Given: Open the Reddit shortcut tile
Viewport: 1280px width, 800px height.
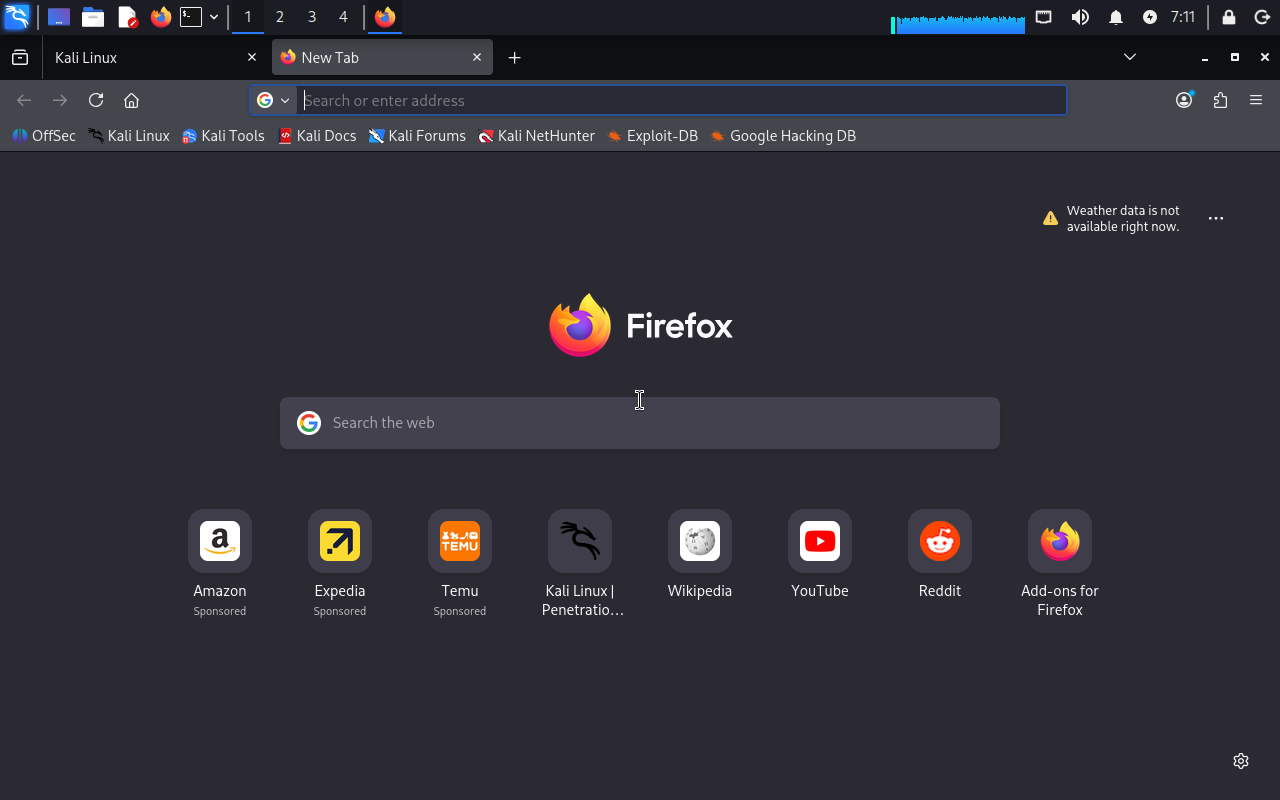Looking at the screenshot, I should (x=939, y=542).
